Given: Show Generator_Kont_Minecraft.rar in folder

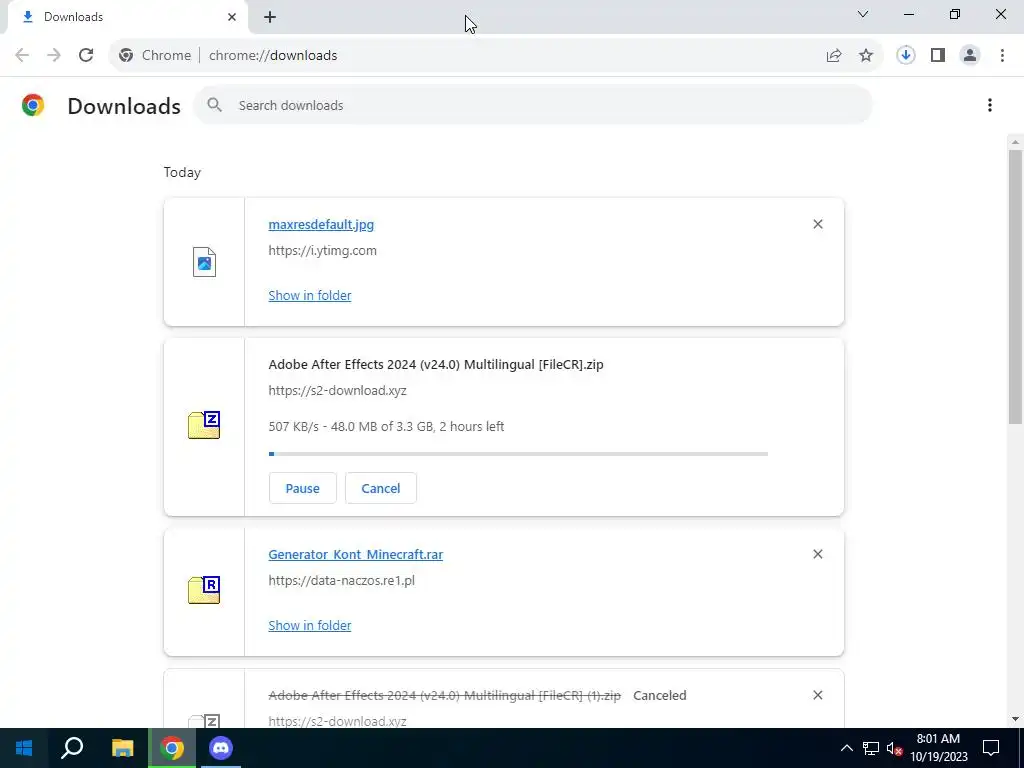Looking at the screenshot, I should (310, 625).
